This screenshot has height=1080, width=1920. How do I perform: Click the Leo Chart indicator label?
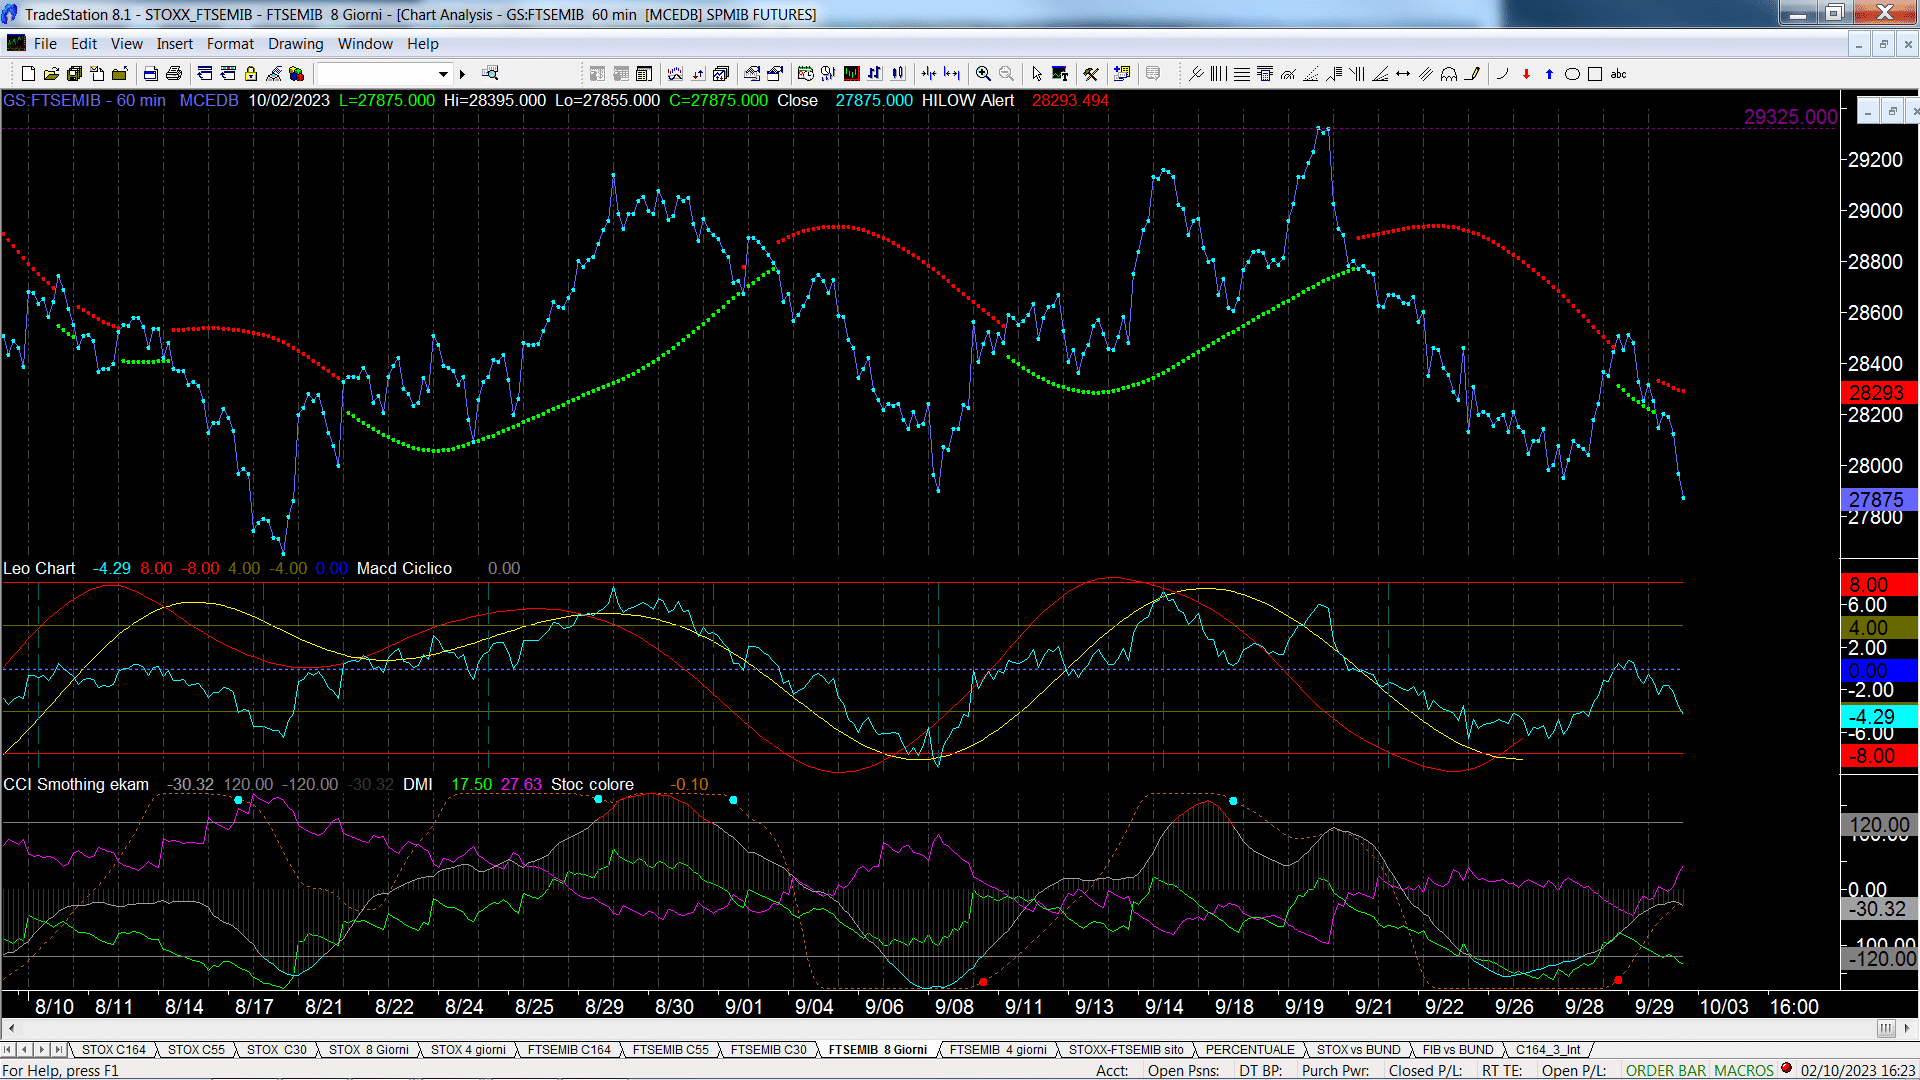pos(39,568)
